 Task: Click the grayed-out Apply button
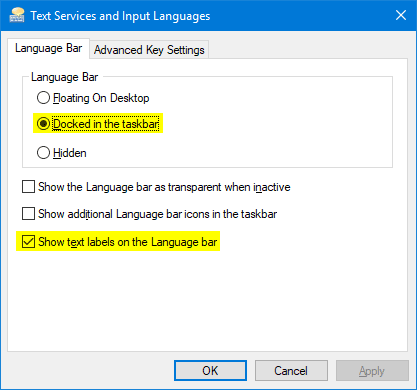(x=372, y=370)
